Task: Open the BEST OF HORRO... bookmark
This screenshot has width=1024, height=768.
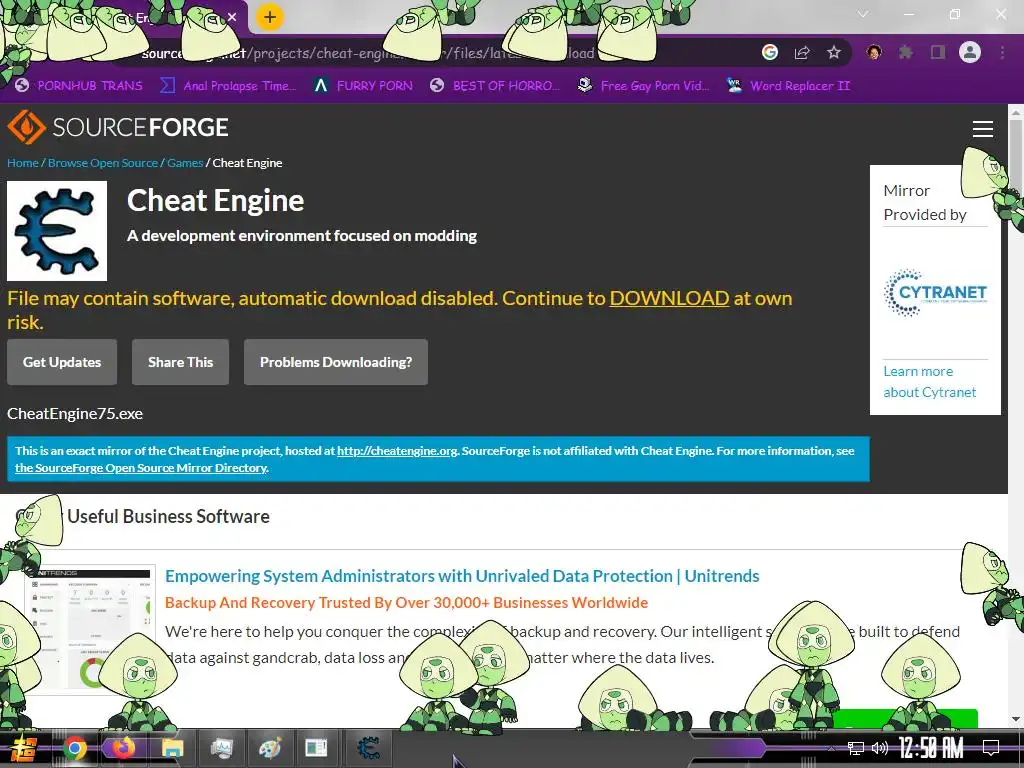Action: [x=494, y=86]
